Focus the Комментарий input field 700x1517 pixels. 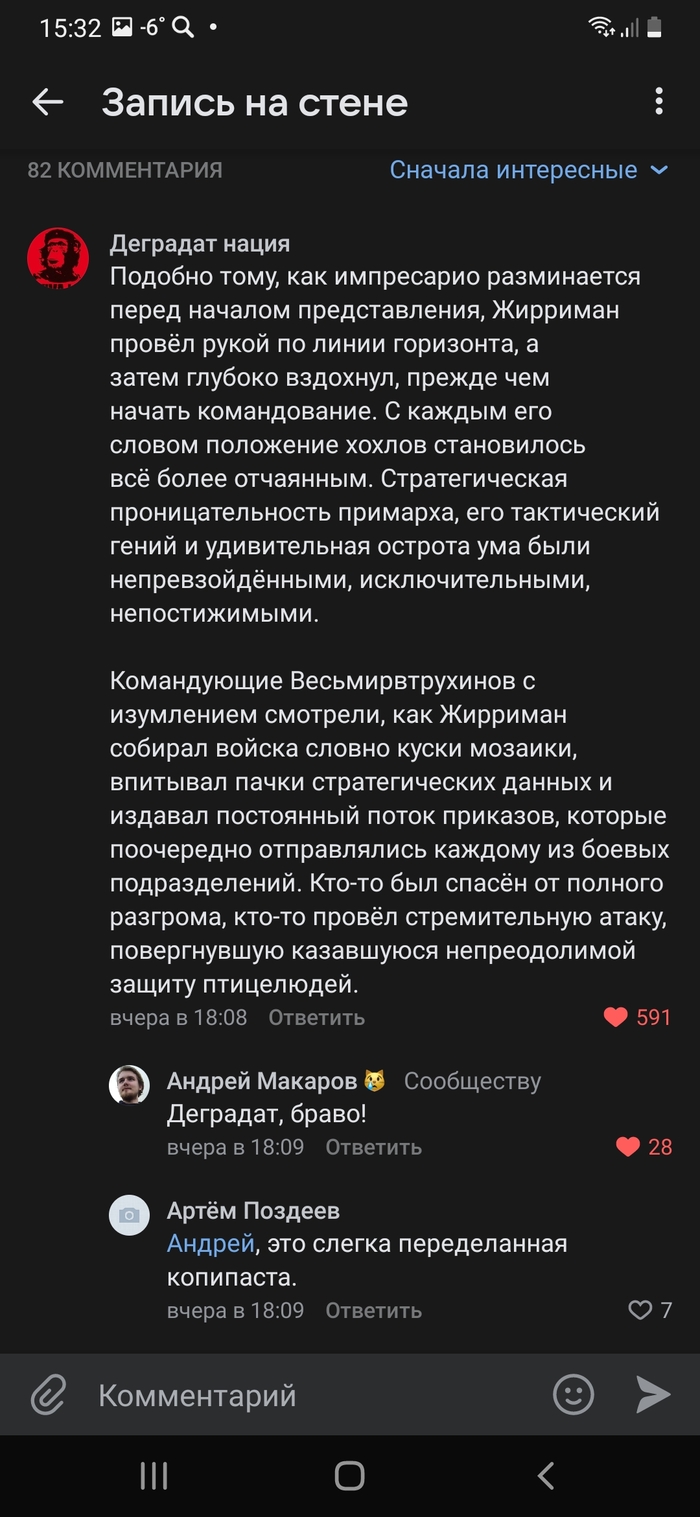[x=300, y=1394]
